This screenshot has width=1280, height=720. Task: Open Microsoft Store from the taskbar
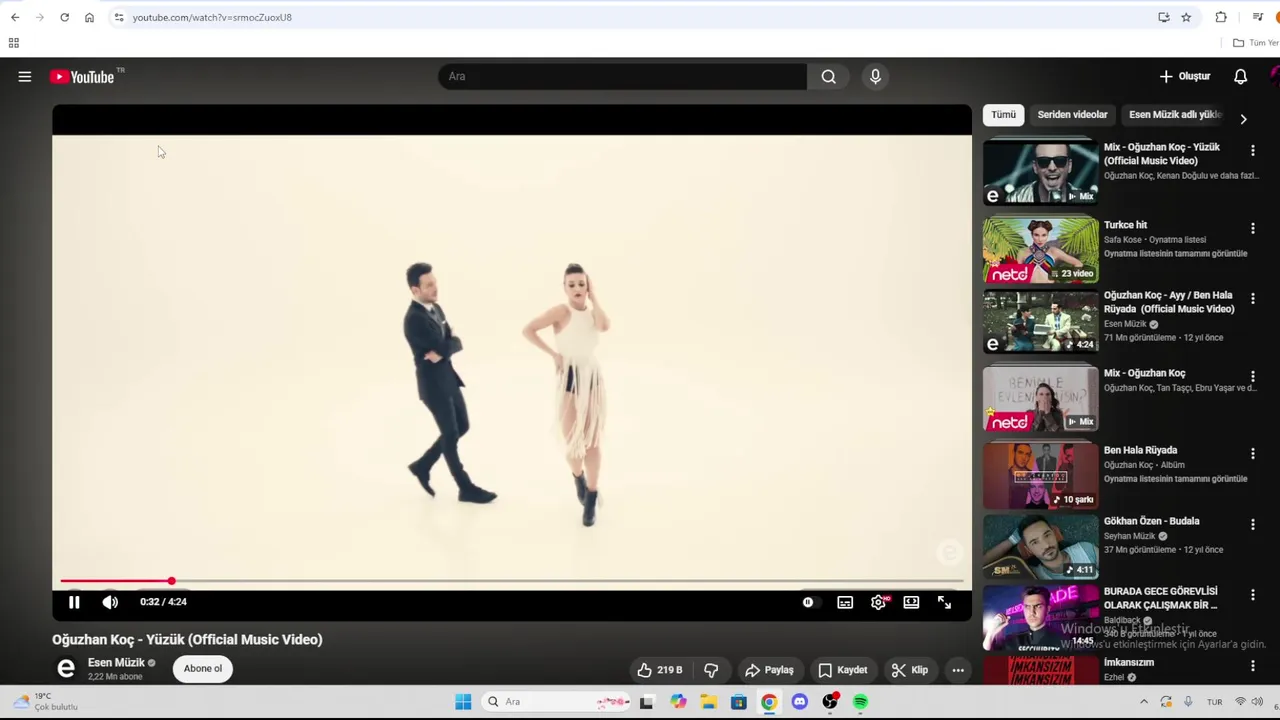(x=738, y=702)
